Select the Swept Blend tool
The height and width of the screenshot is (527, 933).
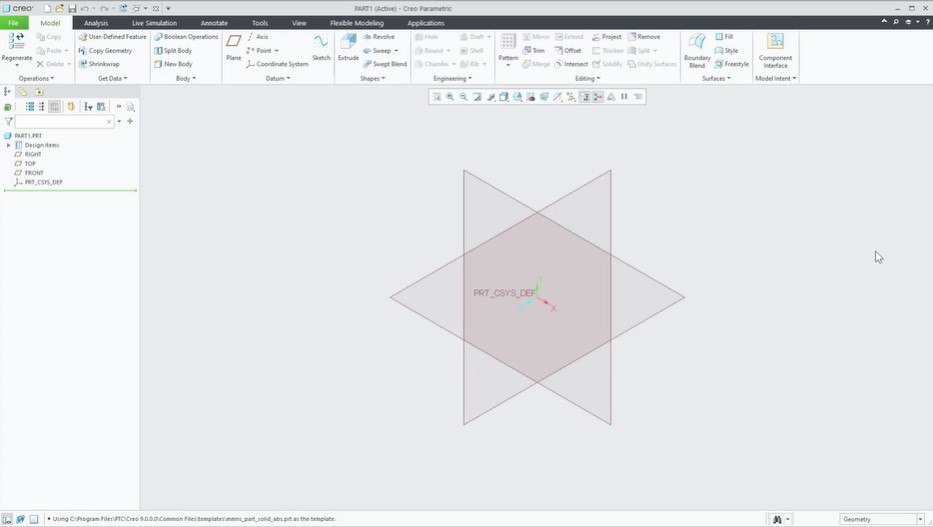click(x=385, y=64)
